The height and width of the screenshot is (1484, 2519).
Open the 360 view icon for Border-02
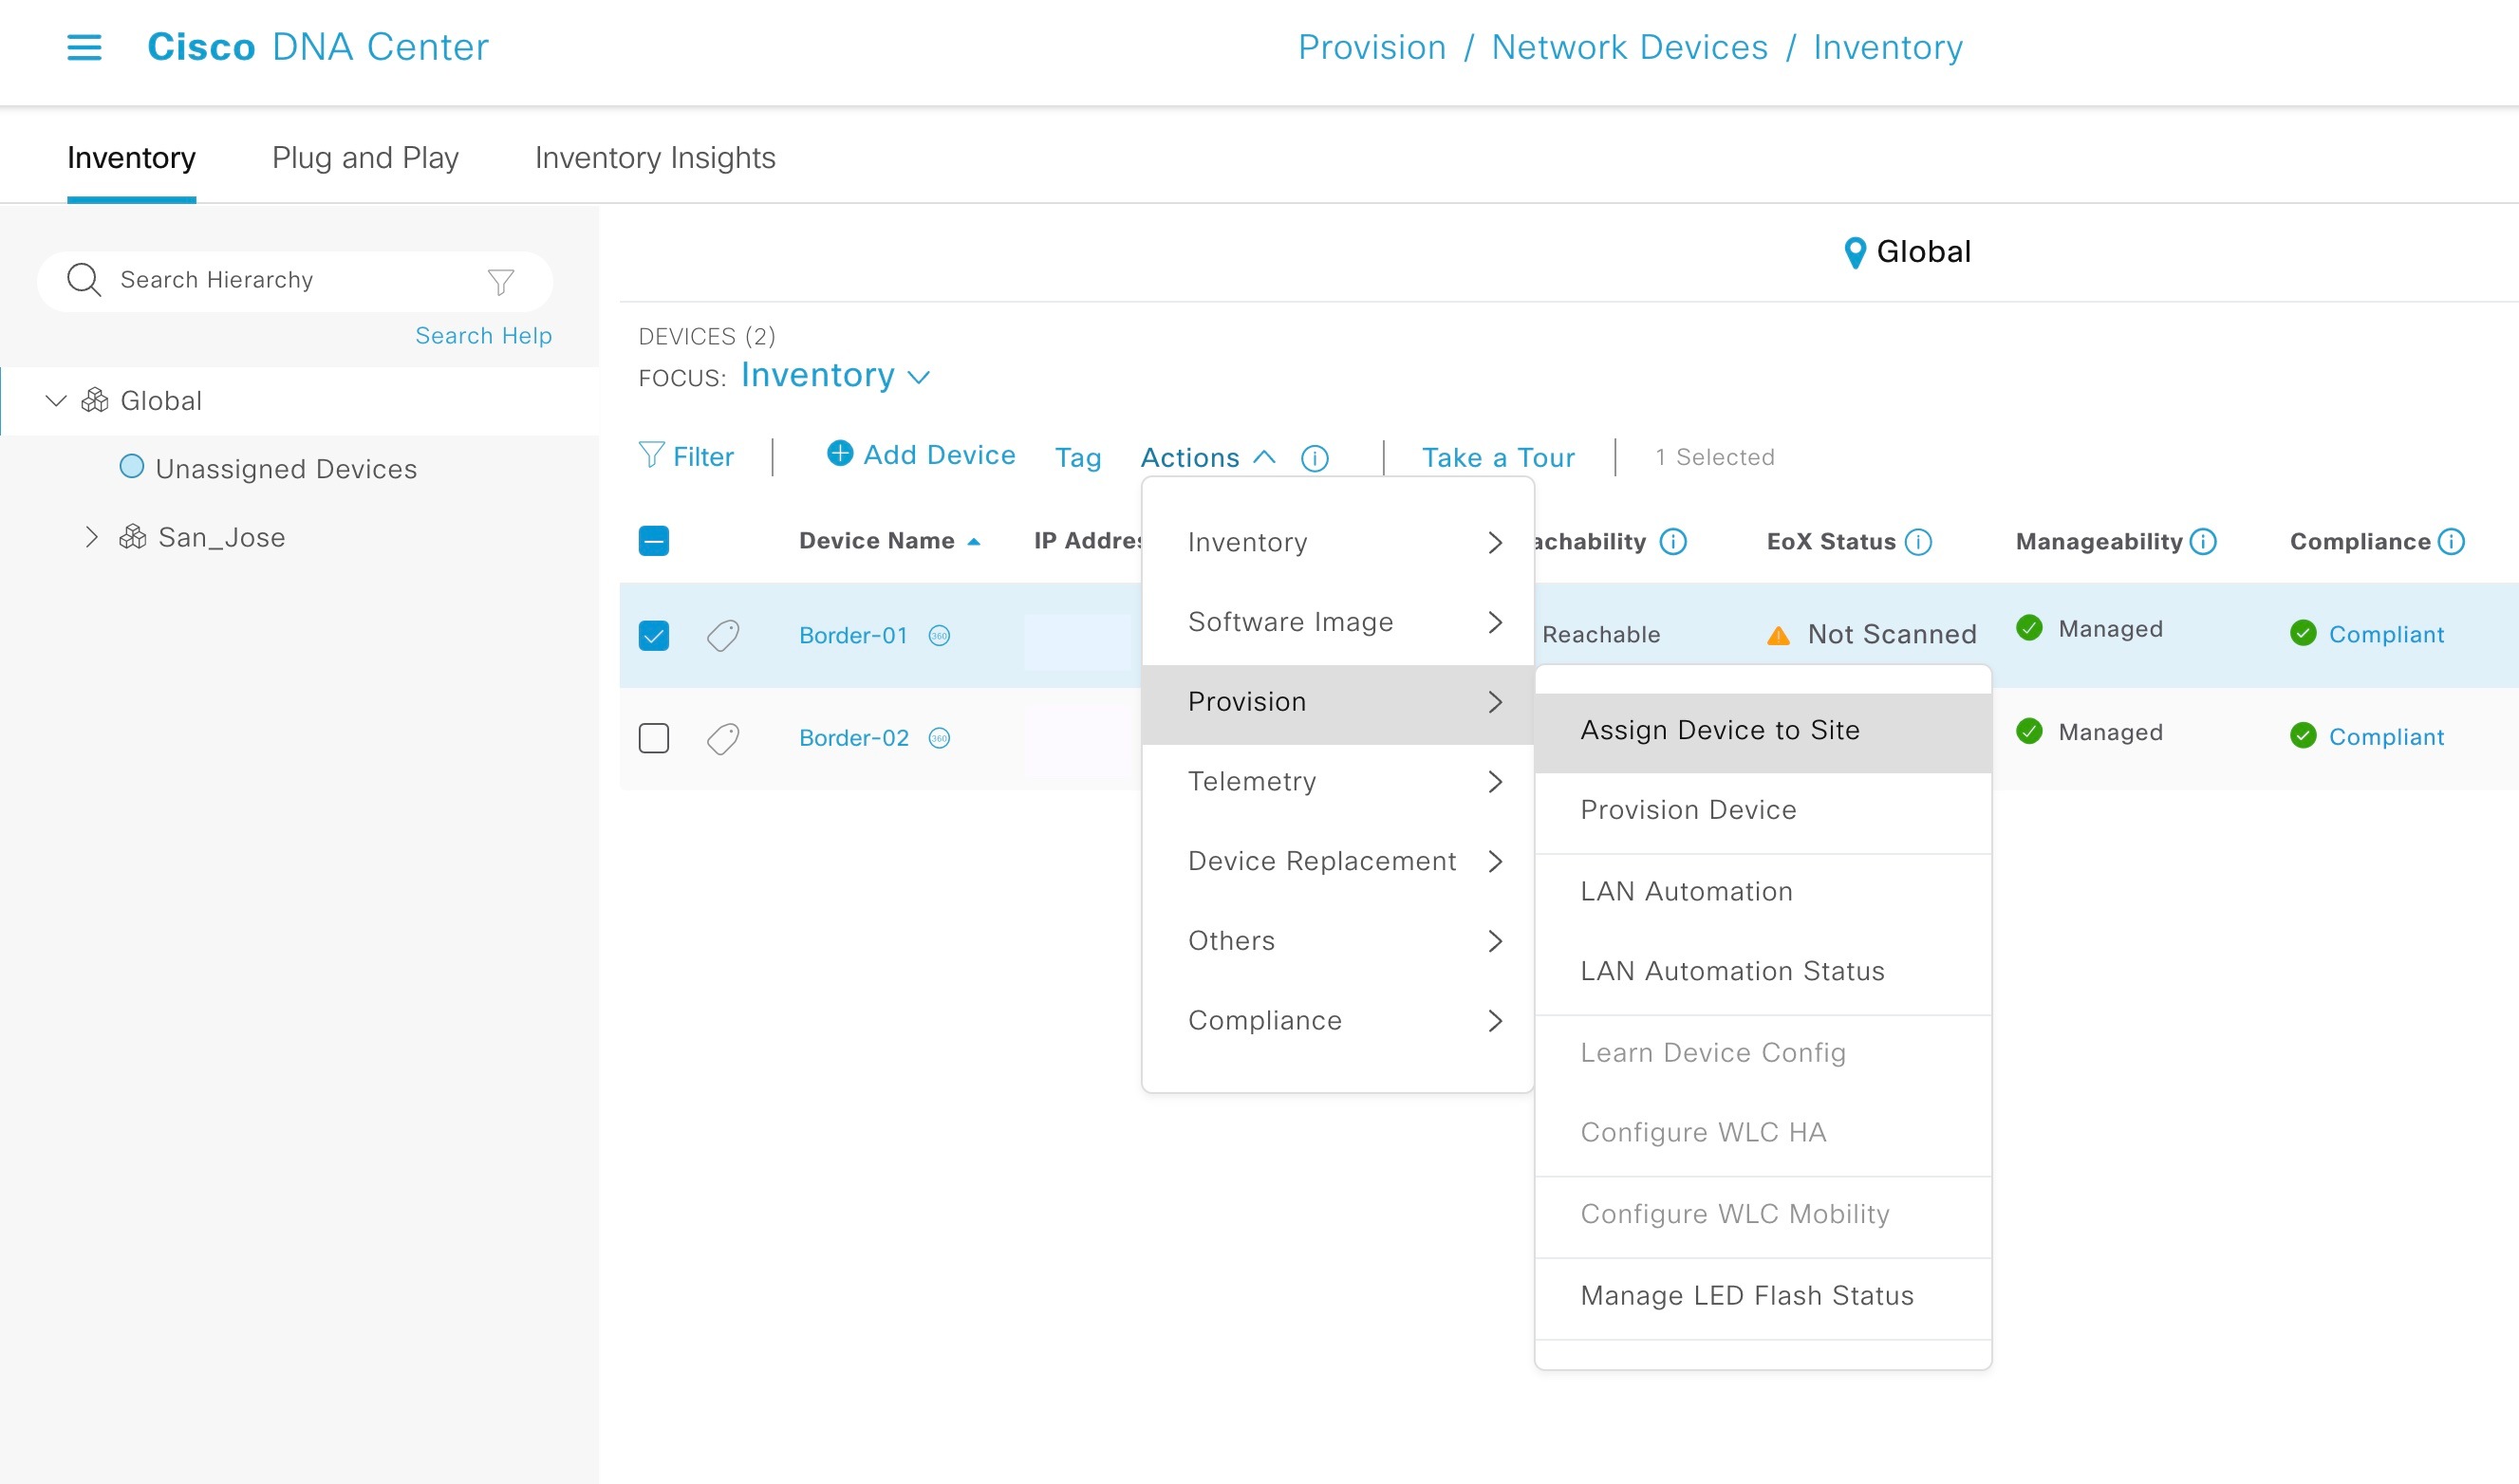pos(938,739)
